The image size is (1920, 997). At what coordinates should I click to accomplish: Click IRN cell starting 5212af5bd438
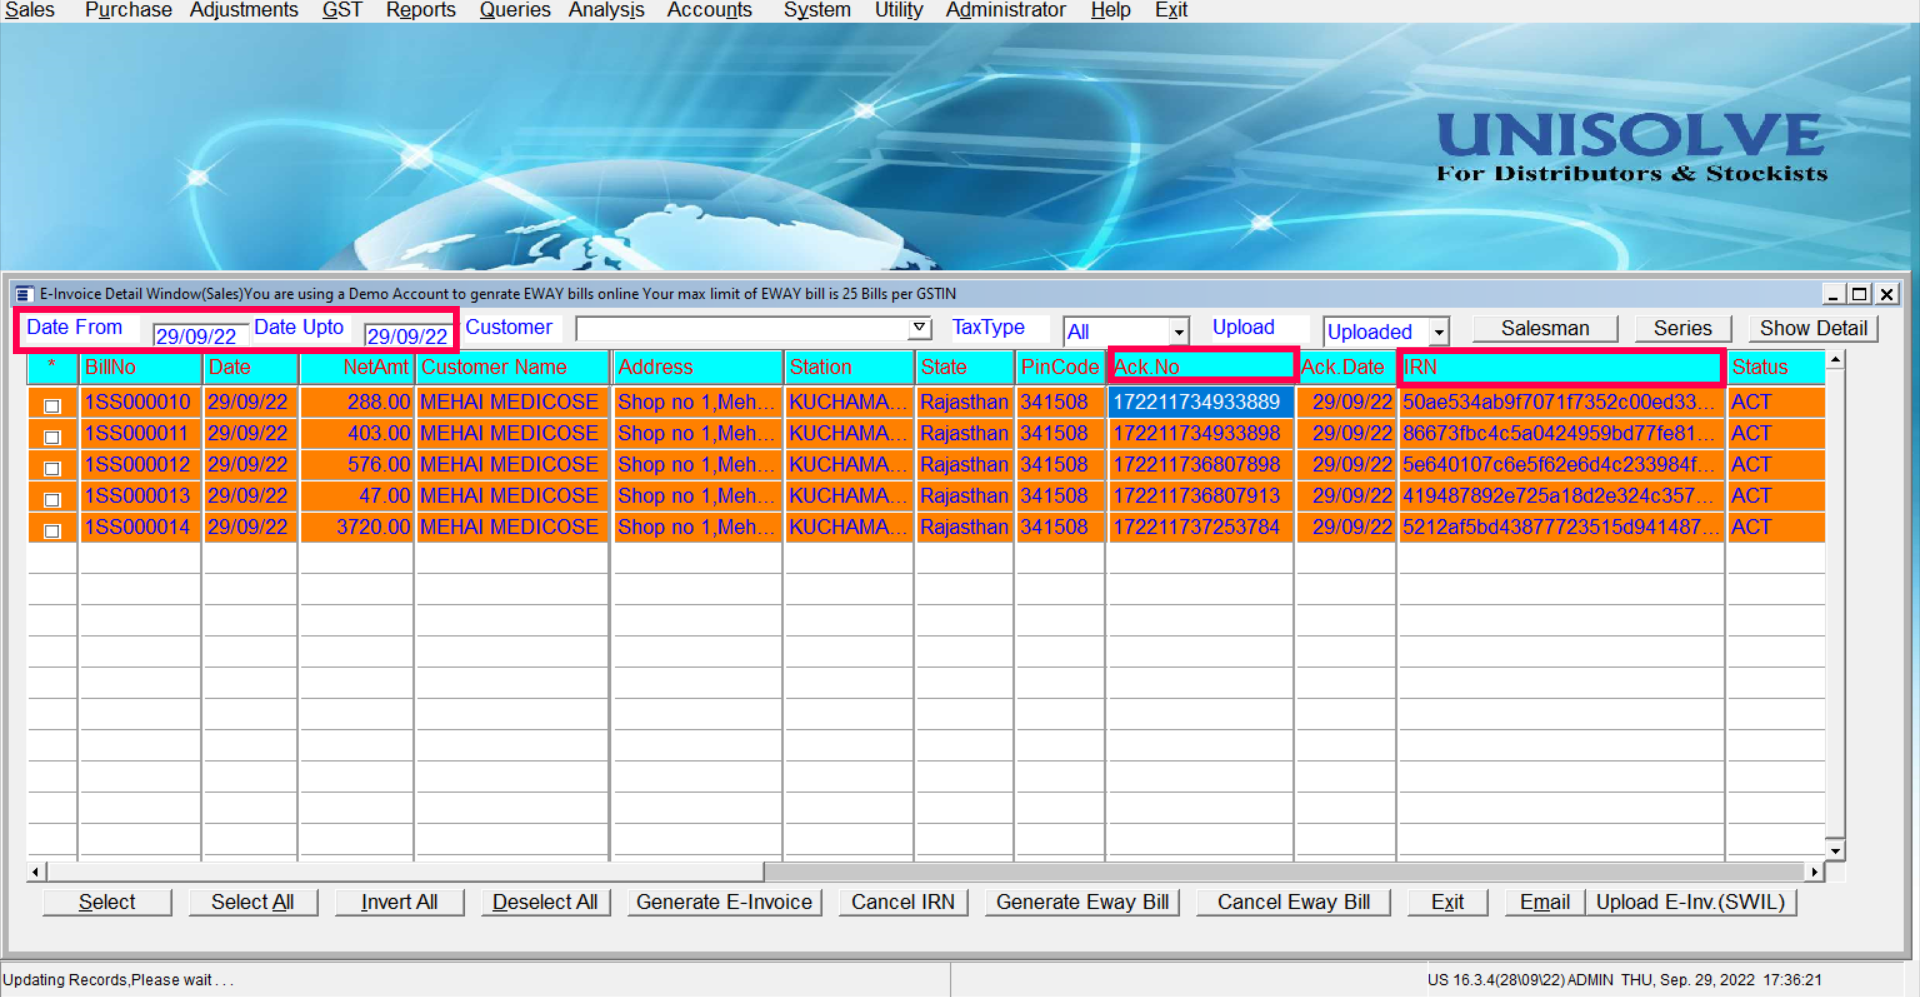pos(1561,527)
